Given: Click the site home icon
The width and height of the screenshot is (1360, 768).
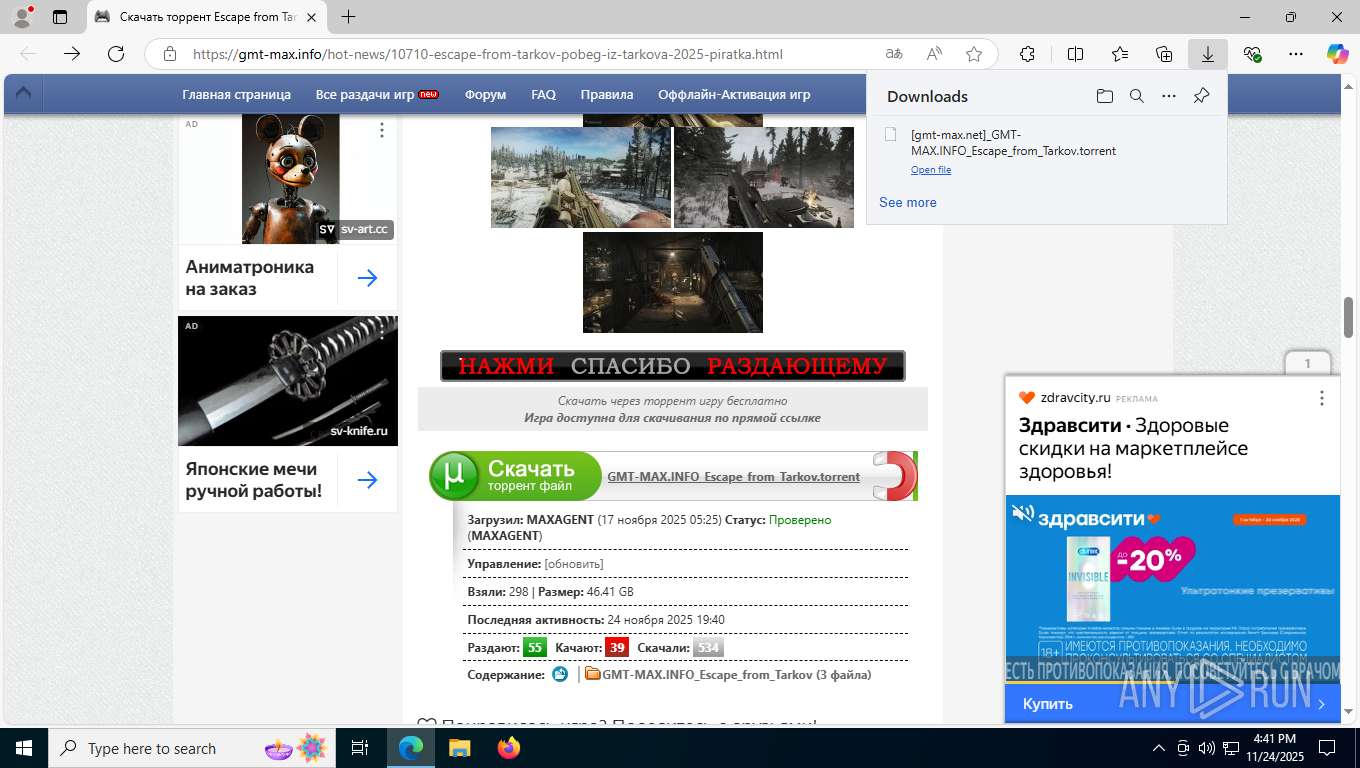Looking at the screenshot, I should [23, 94].
